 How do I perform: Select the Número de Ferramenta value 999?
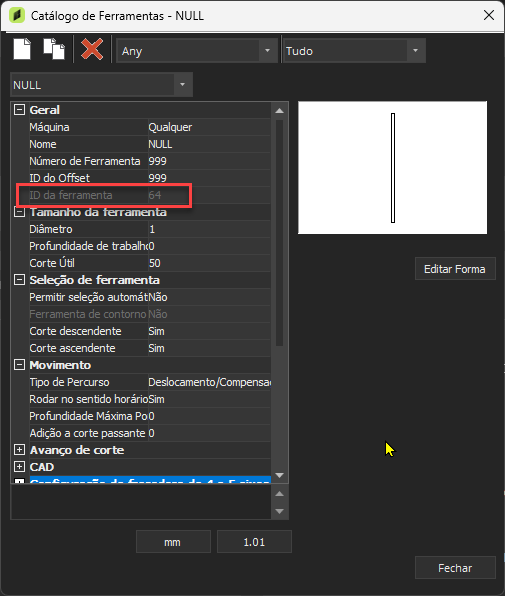point(209,161)
